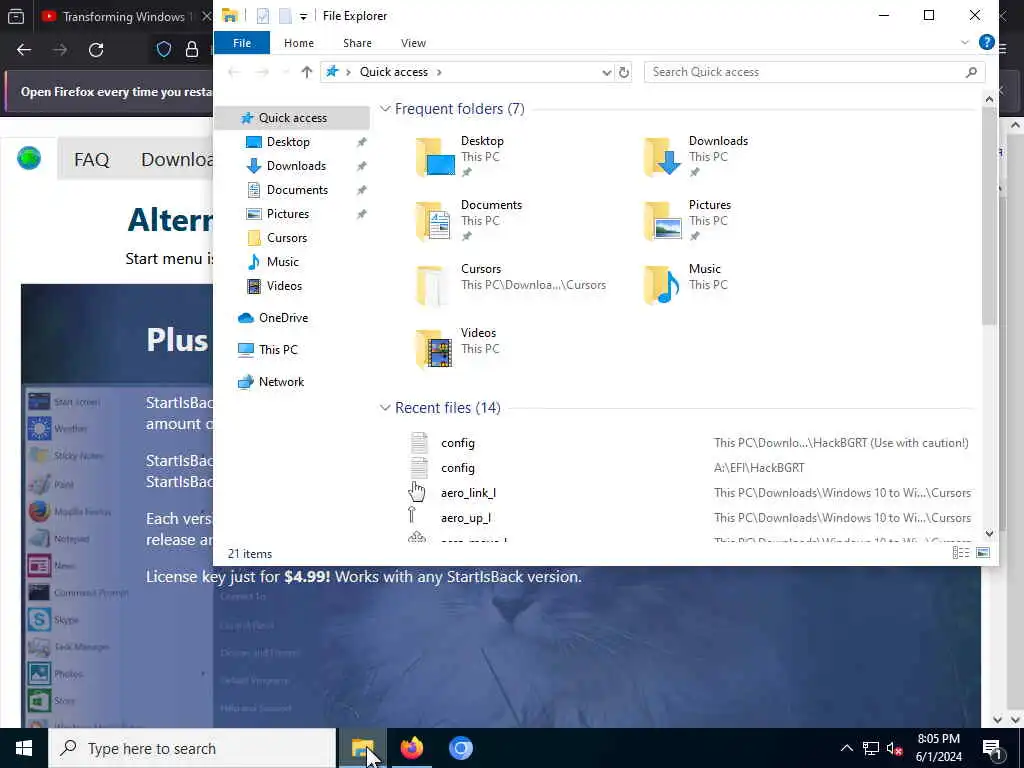
Task: Collapse the Recent files group
Action: 385,408
